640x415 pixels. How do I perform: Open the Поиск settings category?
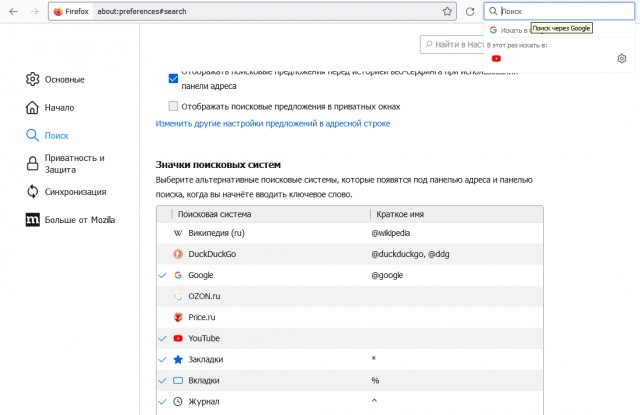coord(56,135)
